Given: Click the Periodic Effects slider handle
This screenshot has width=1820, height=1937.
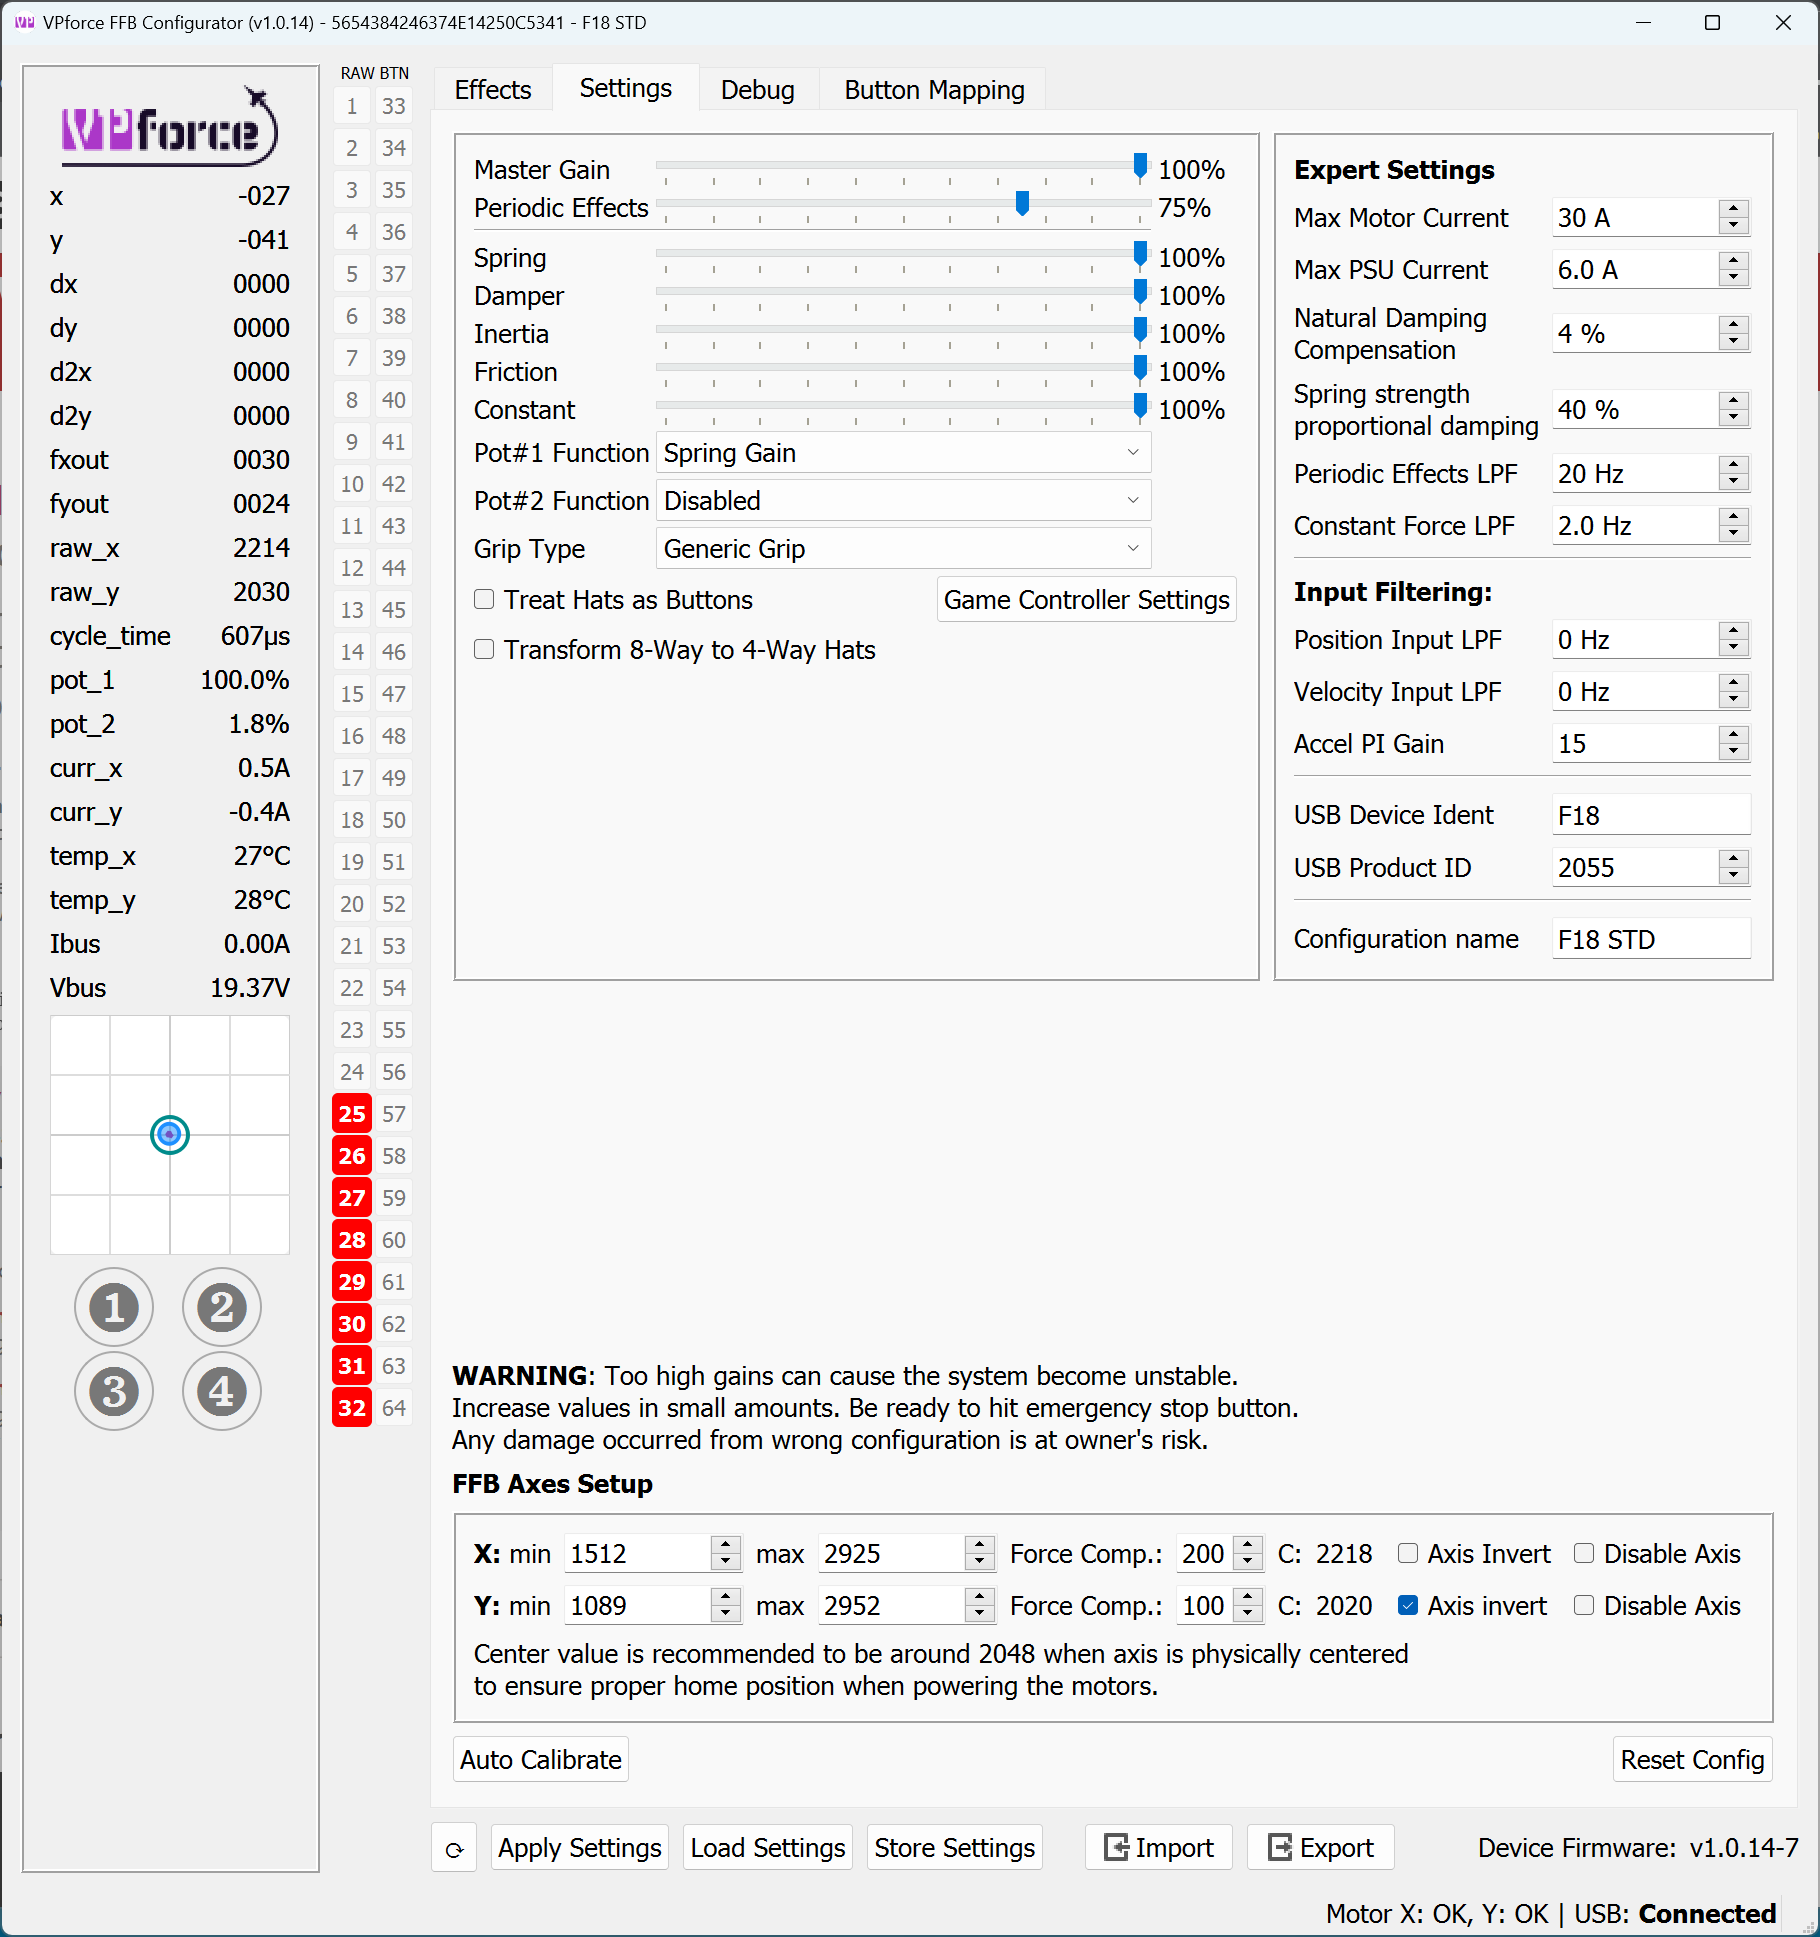Looking at the screenshot, I should coord(1022,205).
